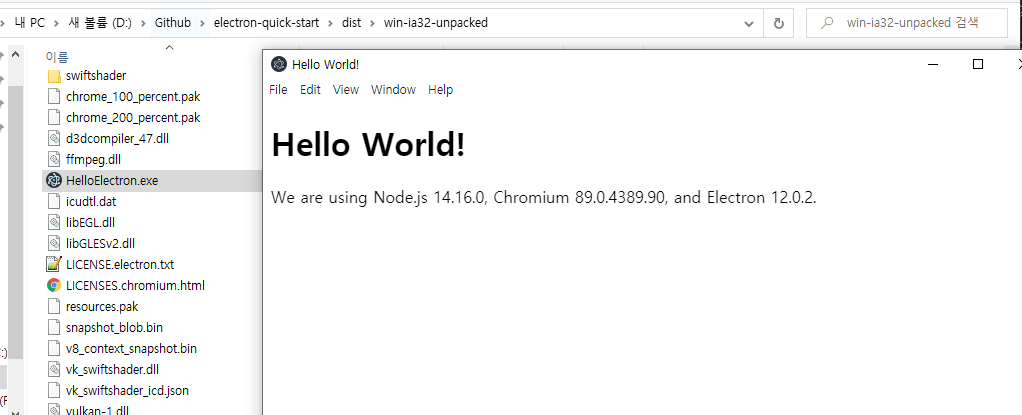Image resolution: width=1022 pixels, height=415 pixels.
Task: Click the libEGL.dll file icon
Action: [54, 222]
